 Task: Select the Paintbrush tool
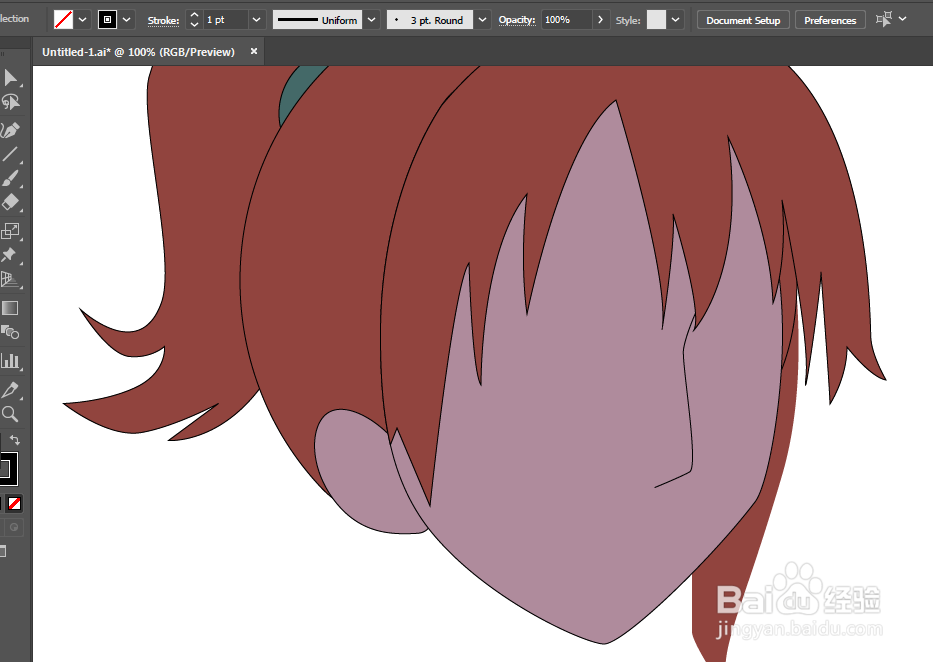tap(10, 178)
